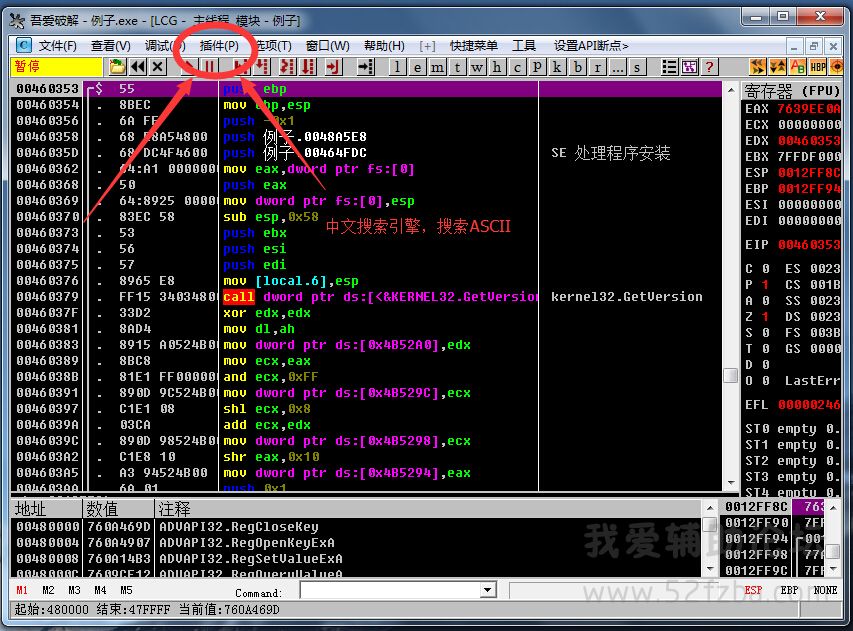Select the call GetVersion line at 00460379
The width and height of the screenshot is (853, 631).
[367, 297]
